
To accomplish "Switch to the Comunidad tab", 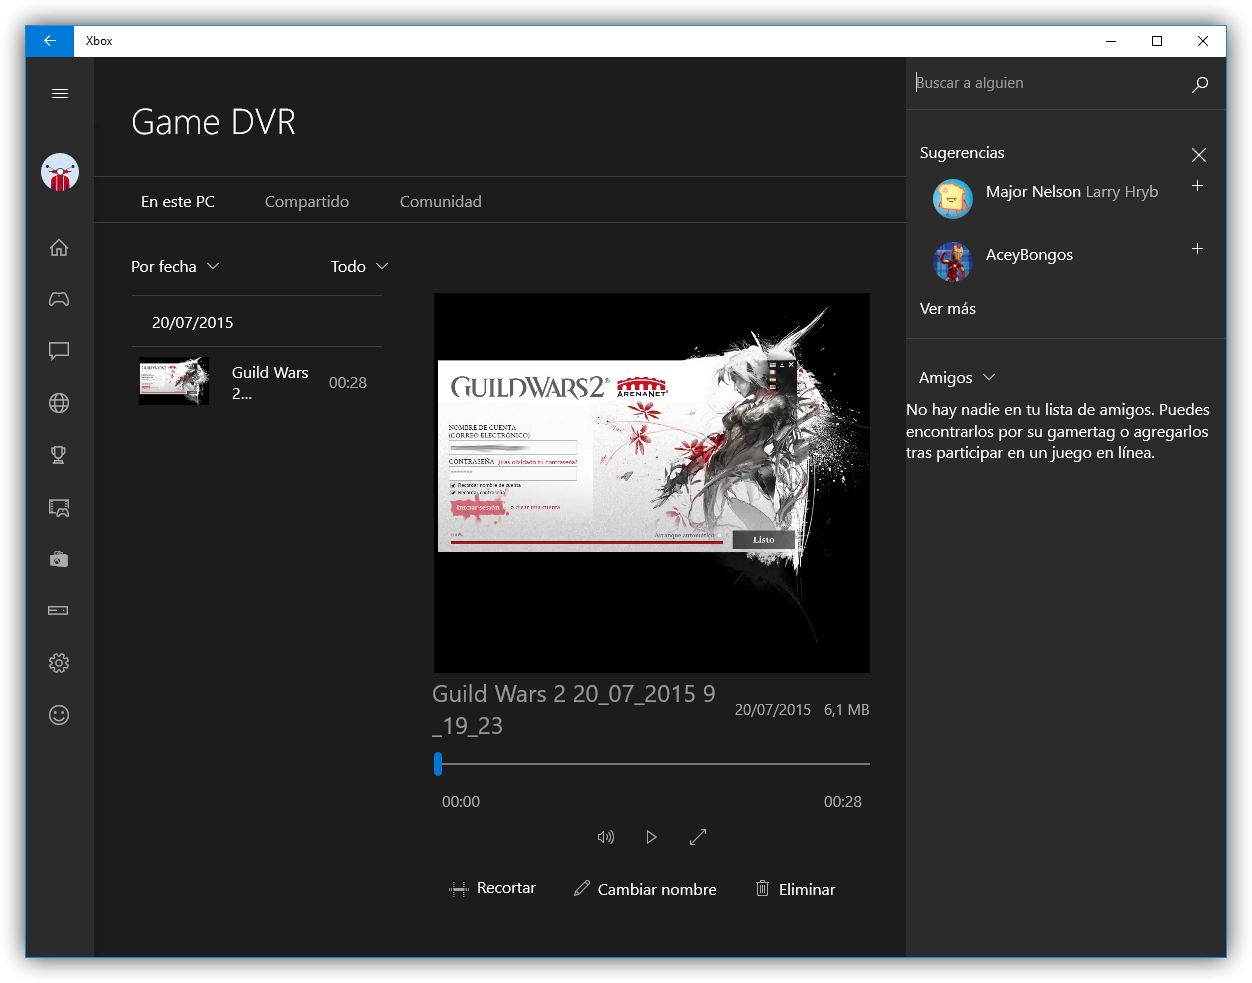I will [x=441, y=202].
